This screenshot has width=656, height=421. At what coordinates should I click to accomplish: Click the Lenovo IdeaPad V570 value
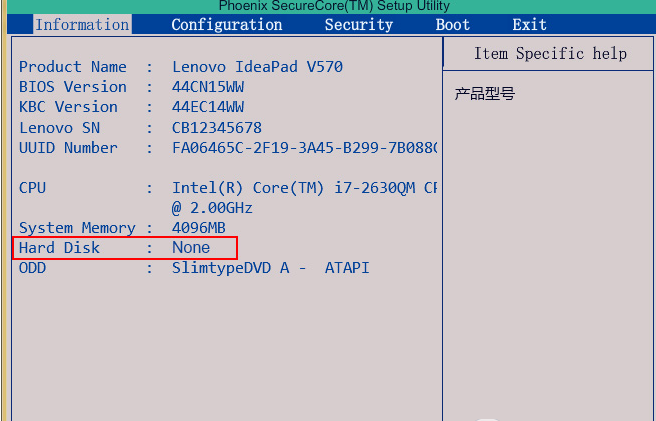click(257, 67)
